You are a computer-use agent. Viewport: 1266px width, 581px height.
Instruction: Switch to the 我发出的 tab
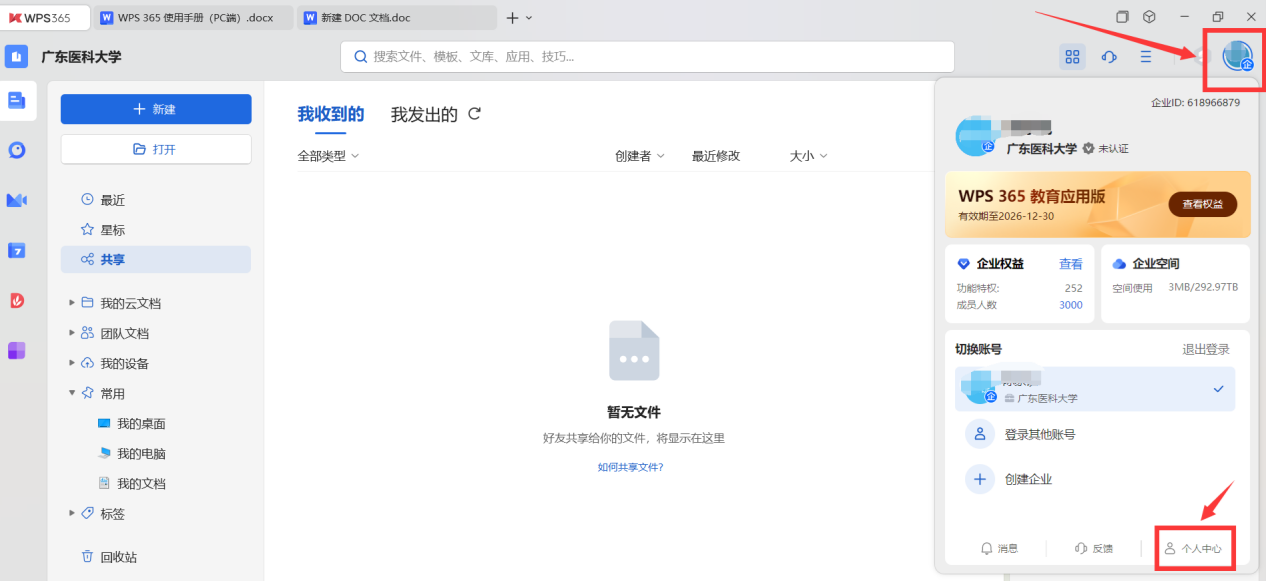click(424, 115)
